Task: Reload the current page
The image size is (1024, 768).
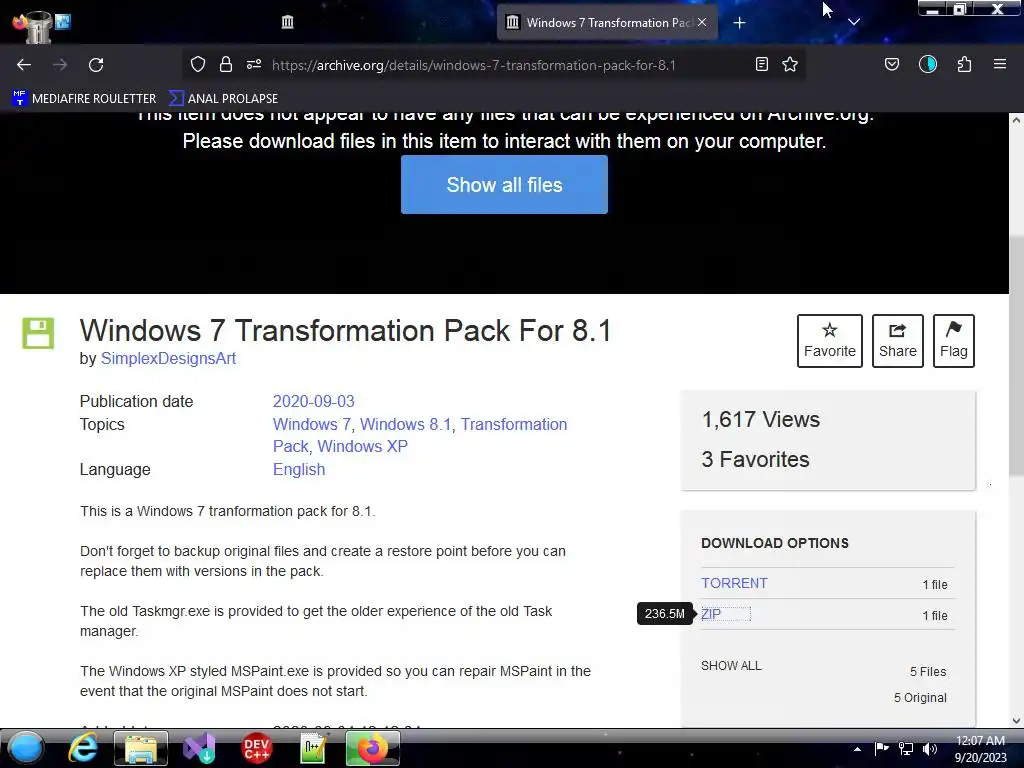Action: coord(96,65)
